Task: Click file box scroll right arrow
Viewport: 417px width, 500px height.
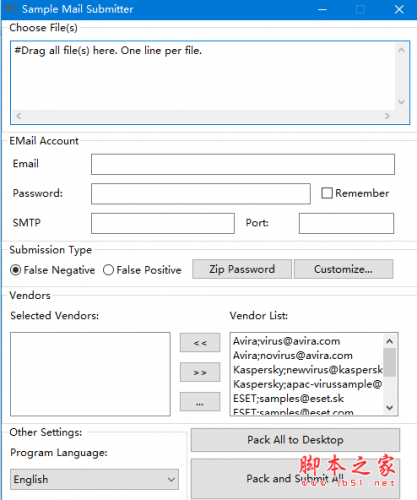Action: pos(387,116)
